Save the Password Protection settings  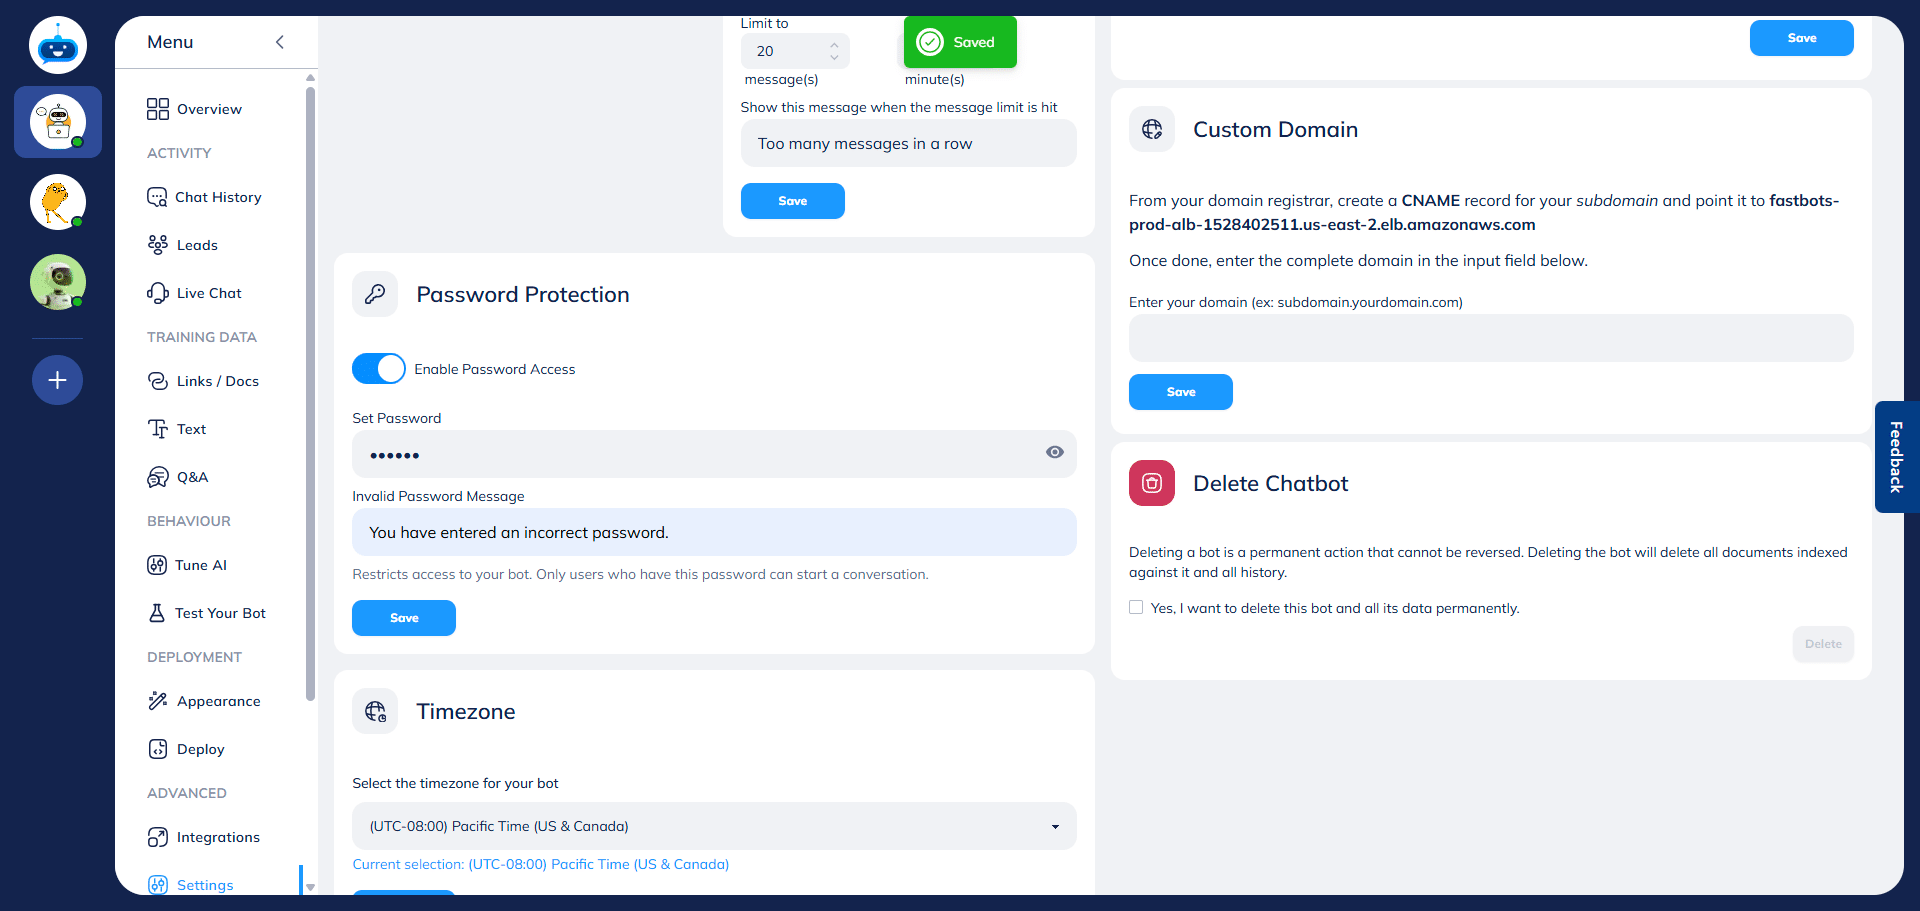404,618
